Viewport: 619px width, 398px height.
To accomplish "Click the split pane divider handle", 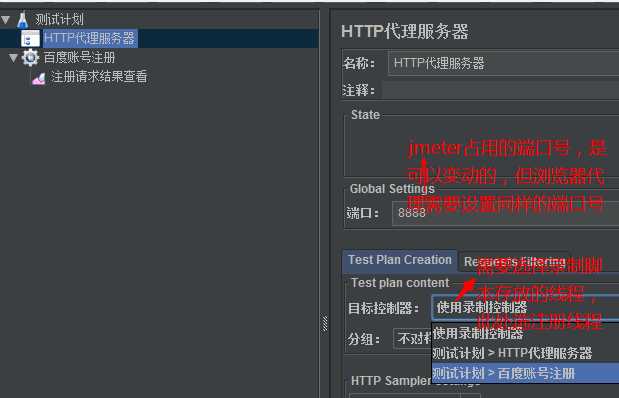I will tap(324, 324).
